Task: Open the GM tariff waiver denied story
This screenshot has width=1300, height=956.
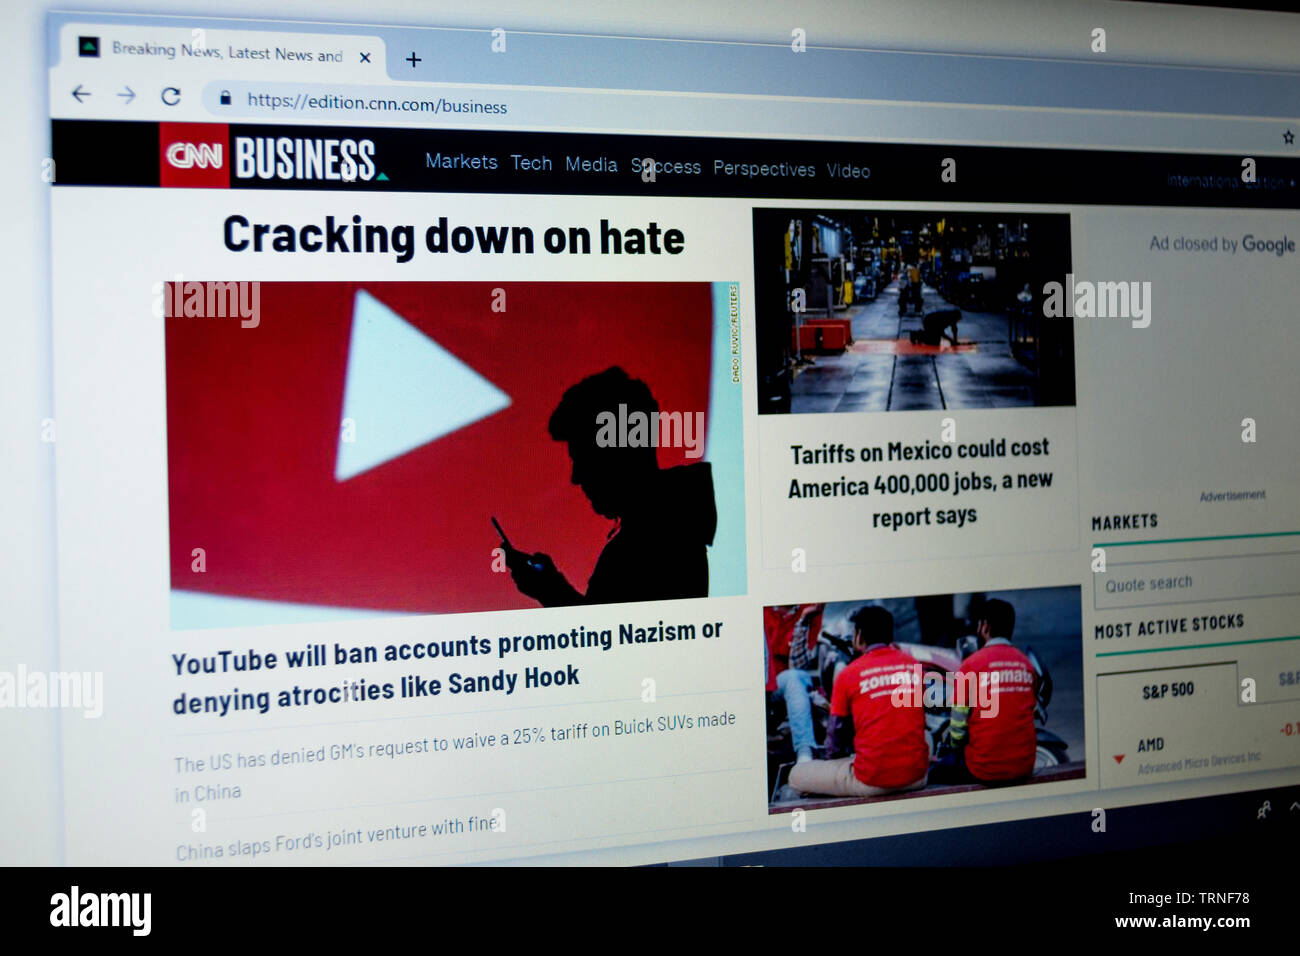Action: 455,757
